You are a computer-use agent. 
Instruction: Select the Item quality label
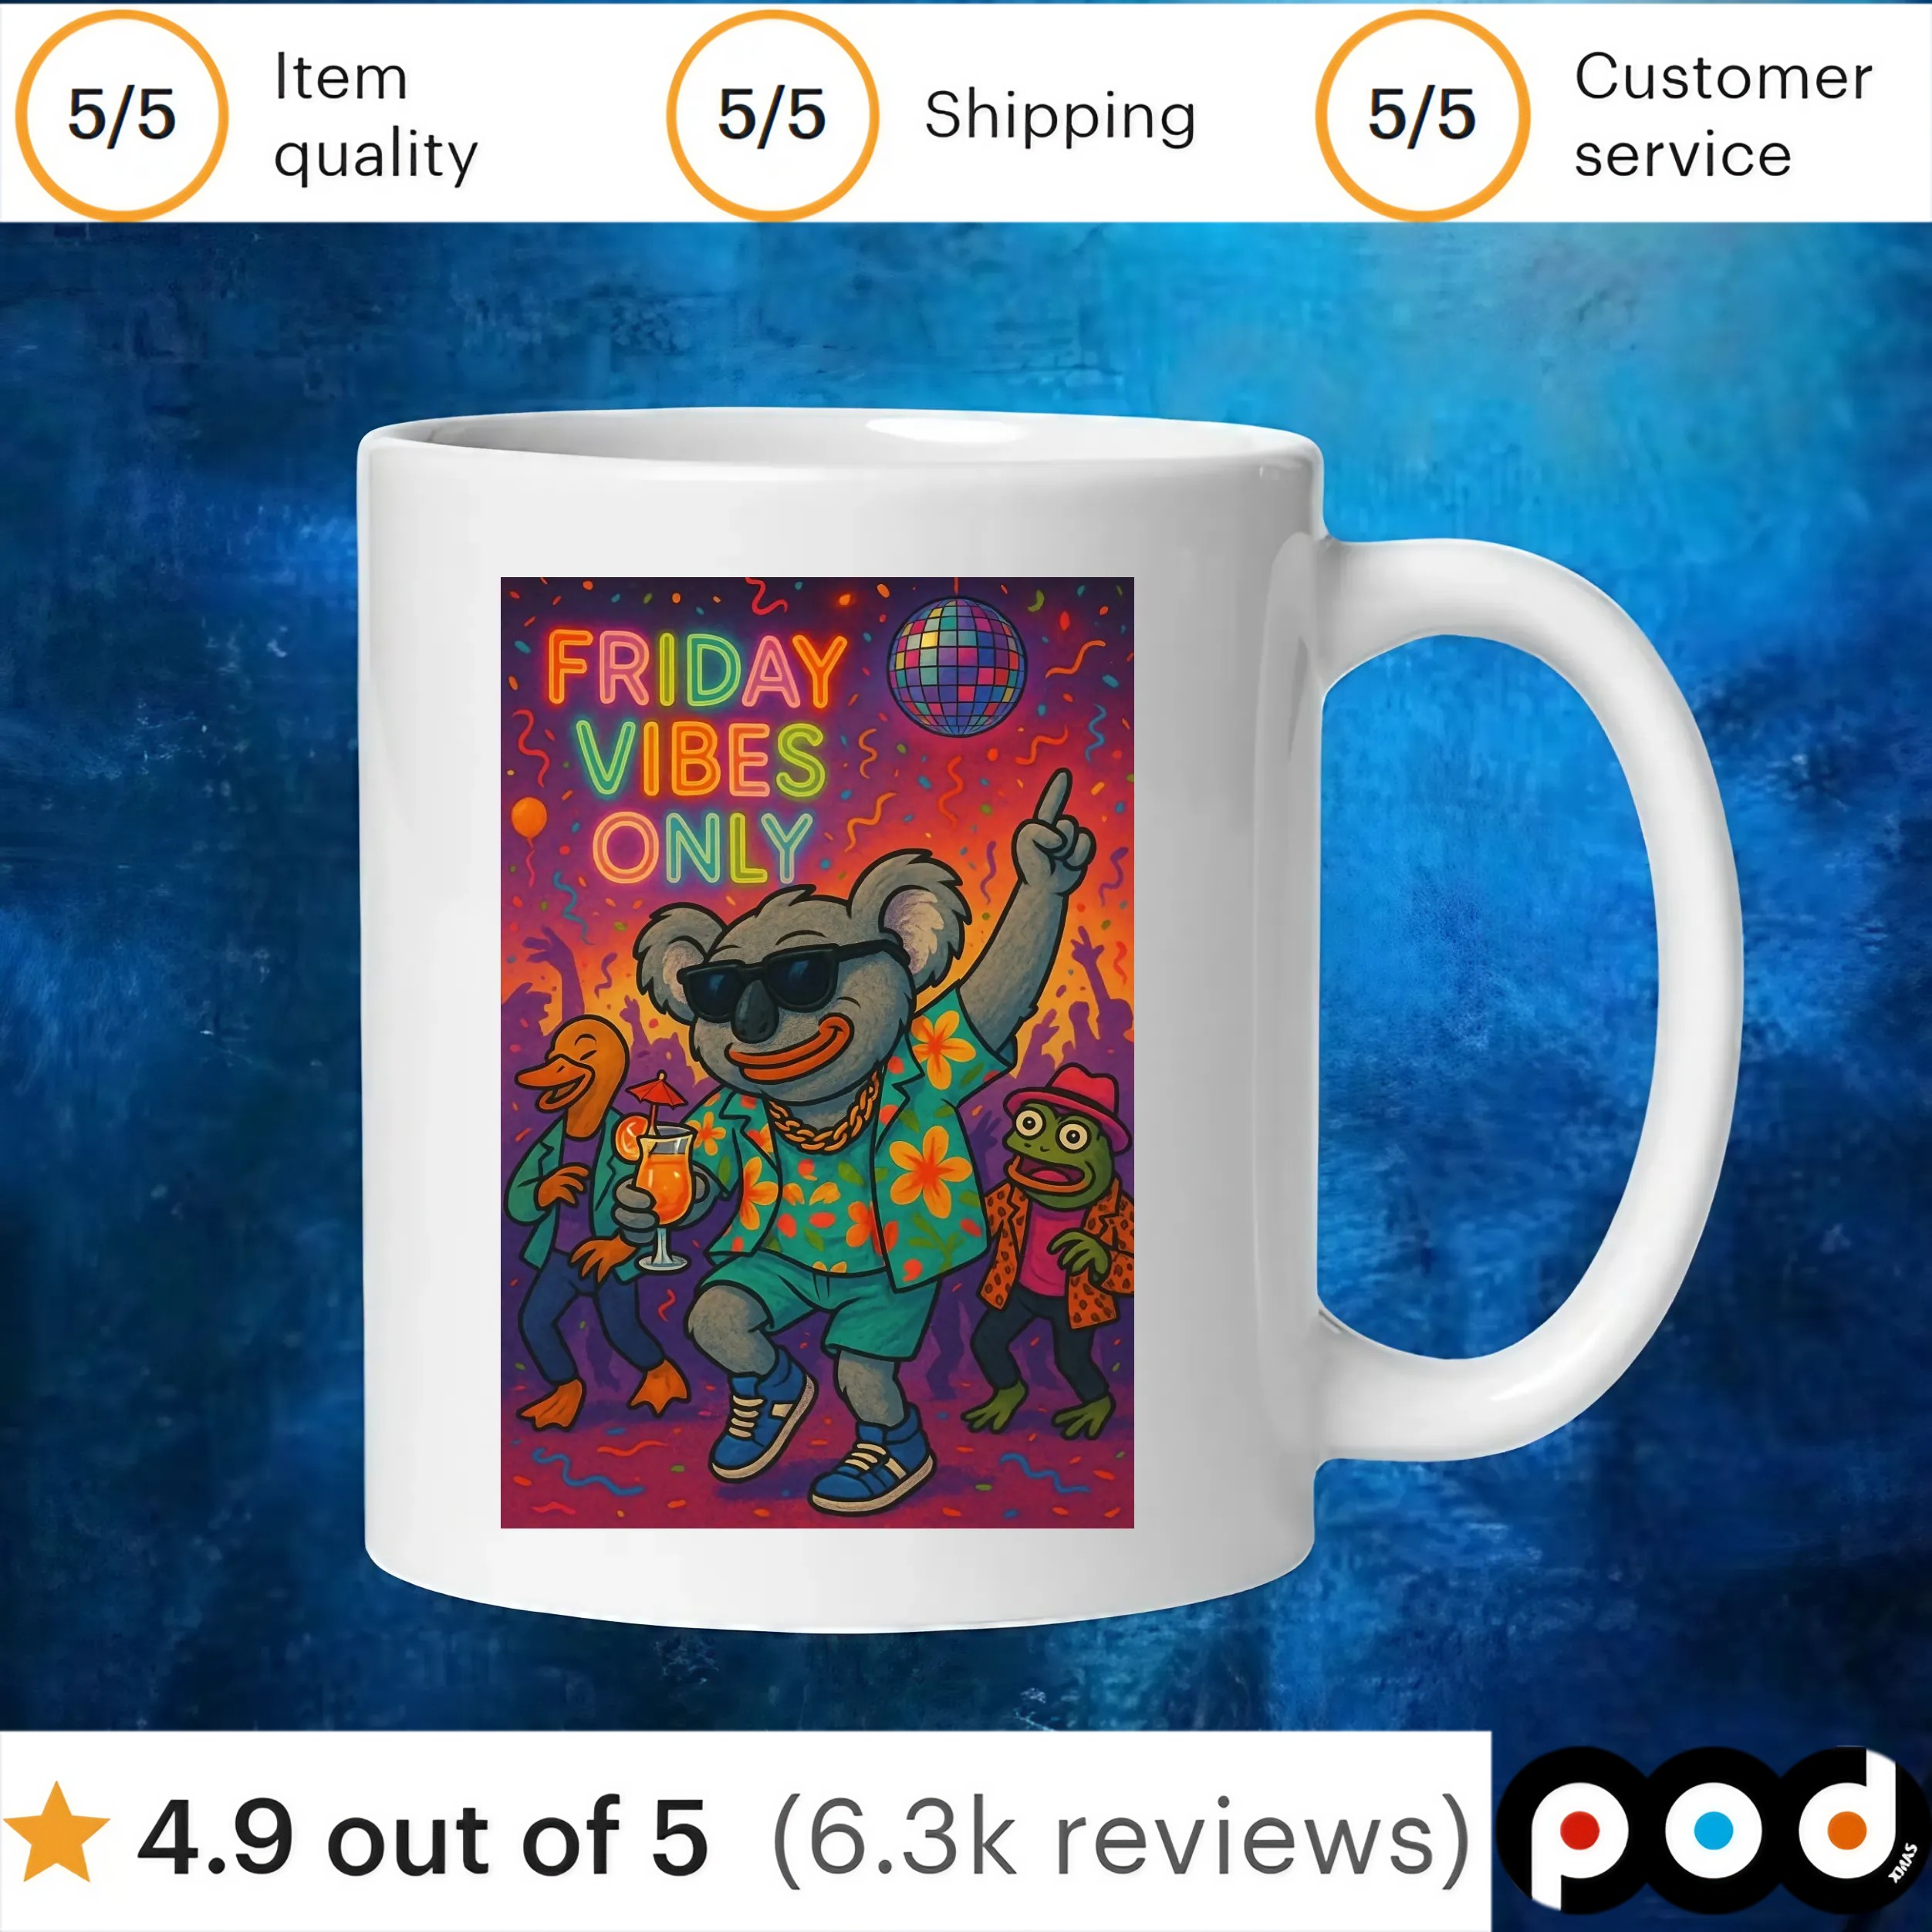(376, 116)
